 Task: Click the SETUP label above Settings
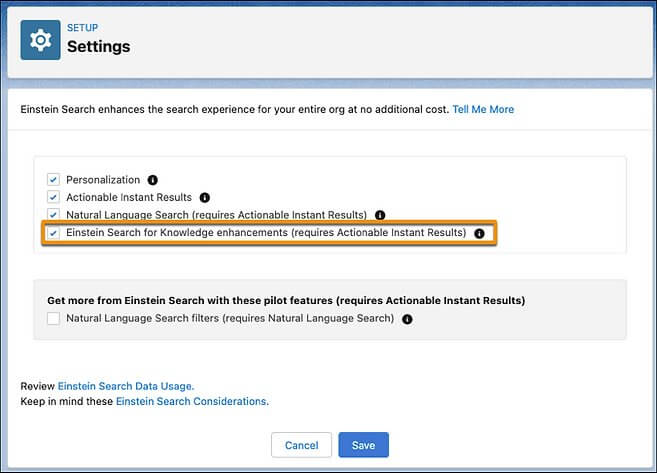click(82, 28)
